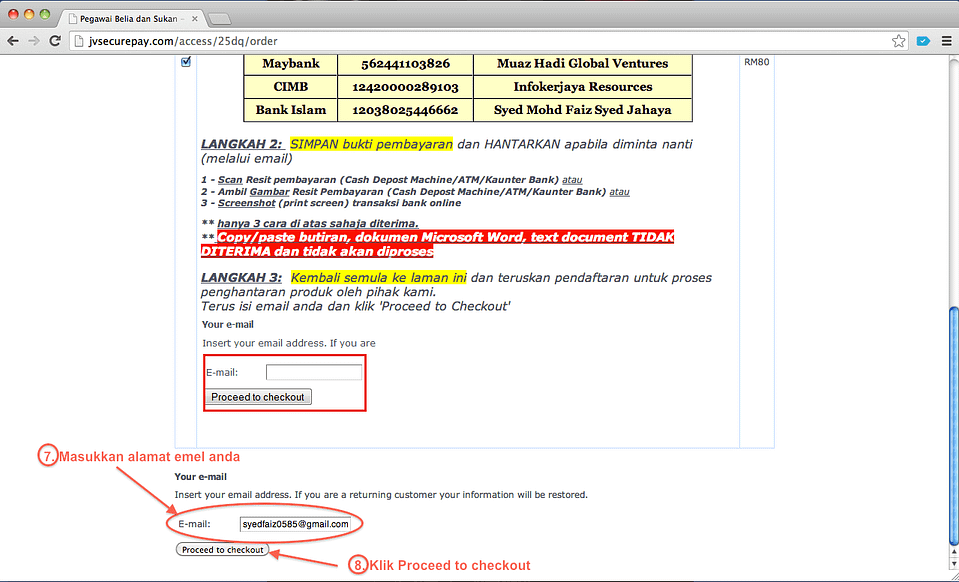Bookmark this page with the star icon
The height and width of the screenshot is (582, 959).
click(x=898, y=41)
